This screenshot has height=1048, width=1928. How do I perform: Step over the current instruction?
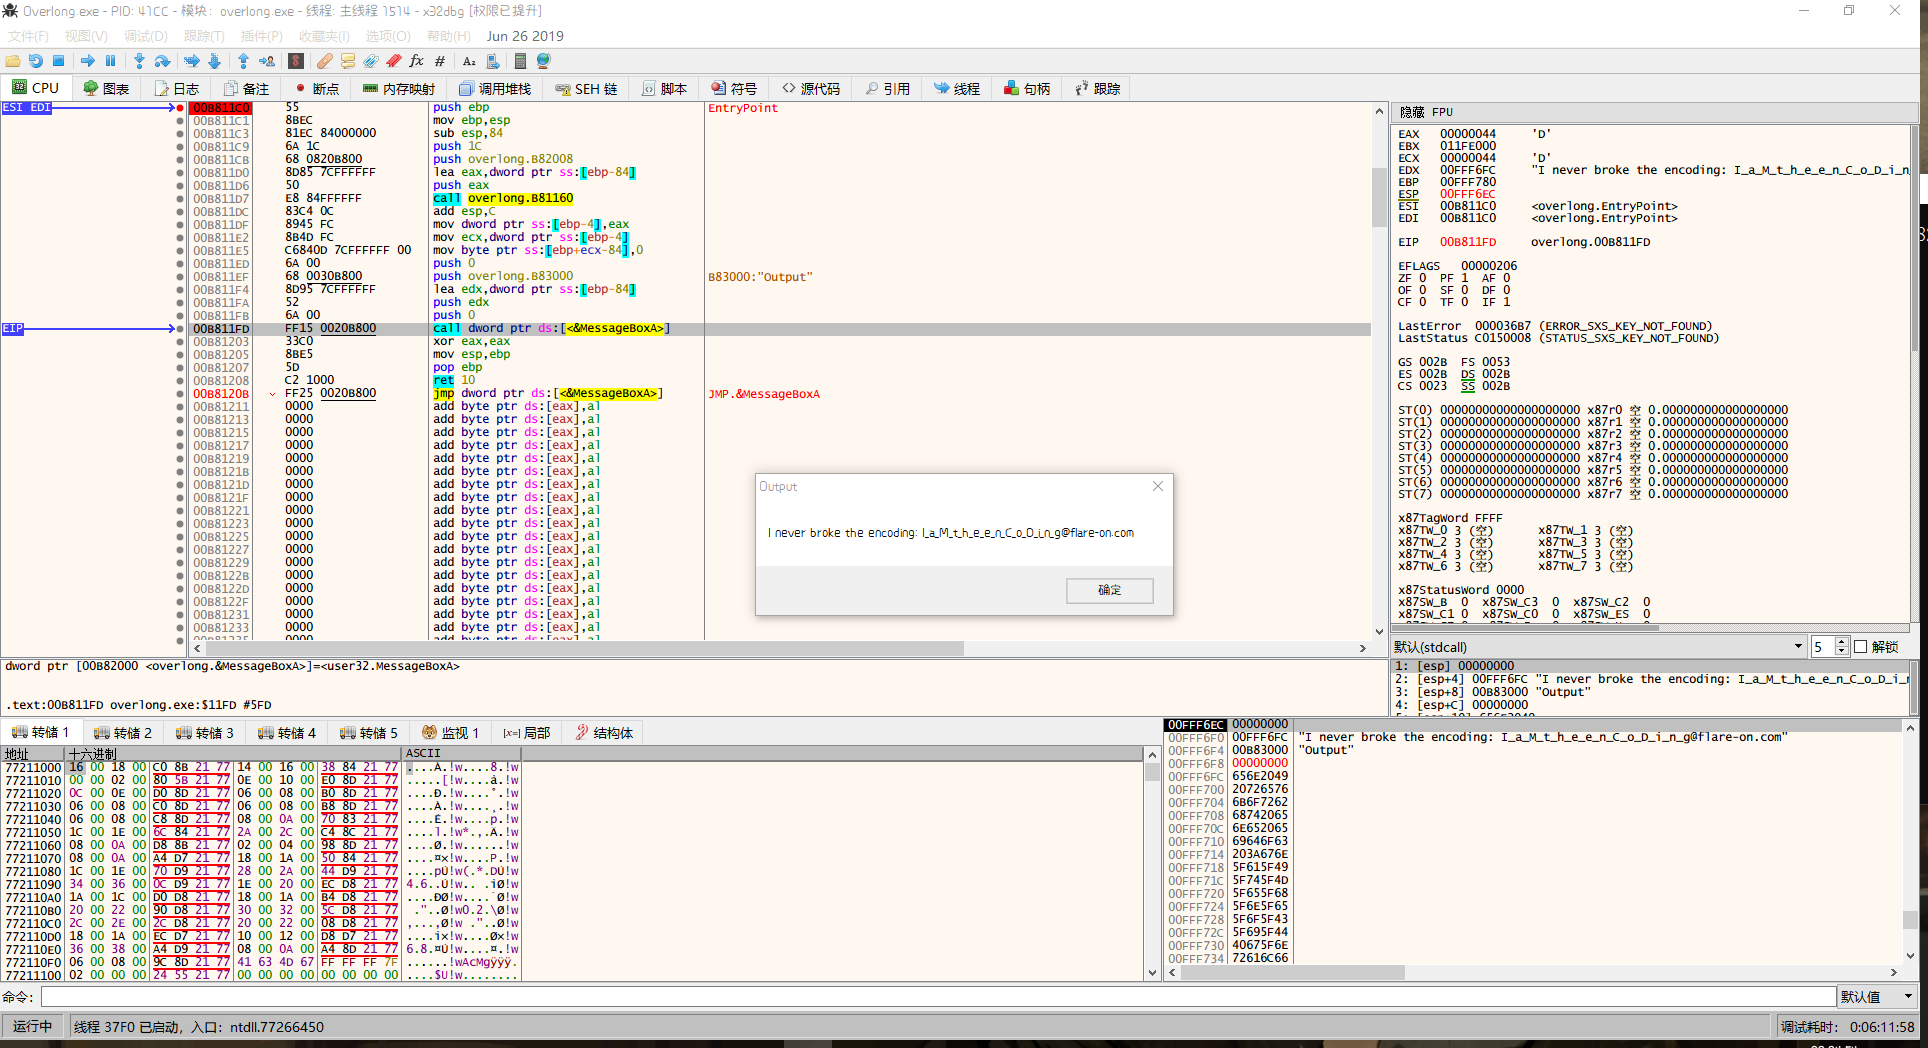pyautogui.click(x=162, y=61)
